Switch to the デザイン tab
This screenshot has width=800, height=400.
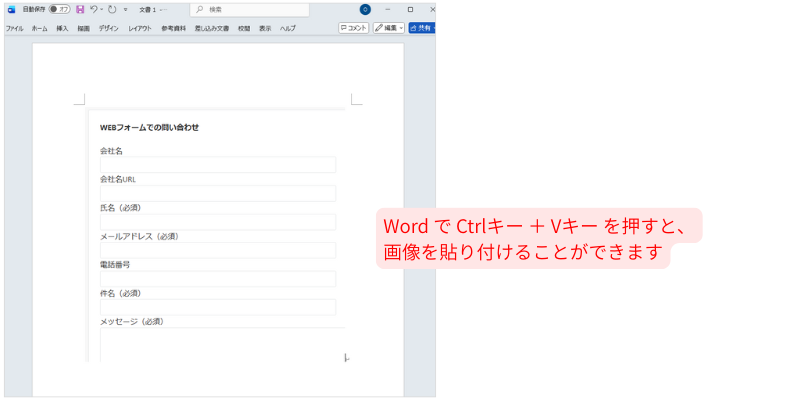click(109, 29)
